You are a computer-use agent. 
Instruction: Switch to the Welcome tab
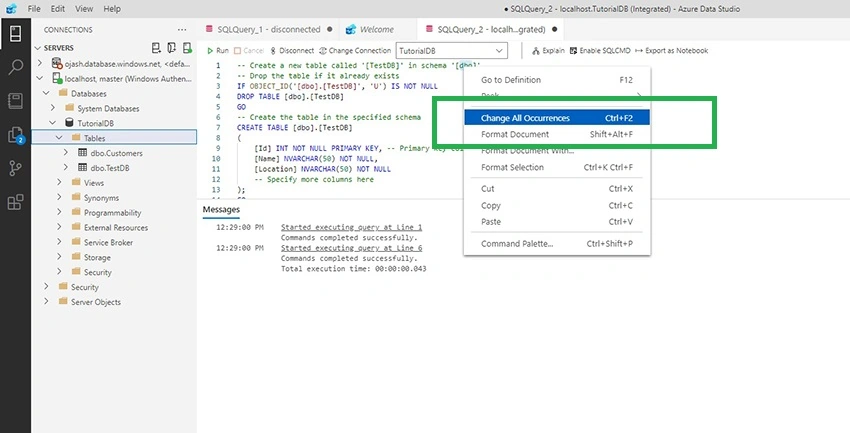tap(377, 29)
